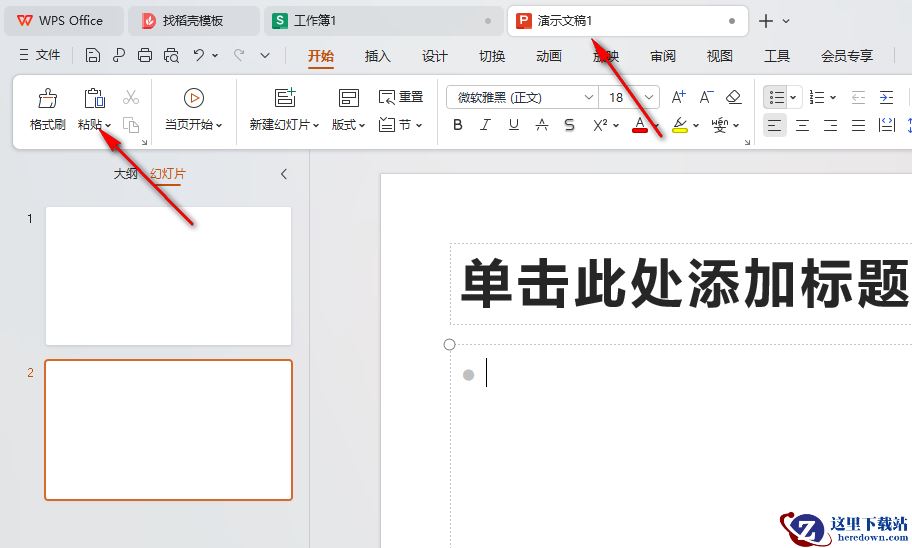Open the tab list chevron beside plus
The height and width of the screenshot is (548, 912).
point(786,21)
